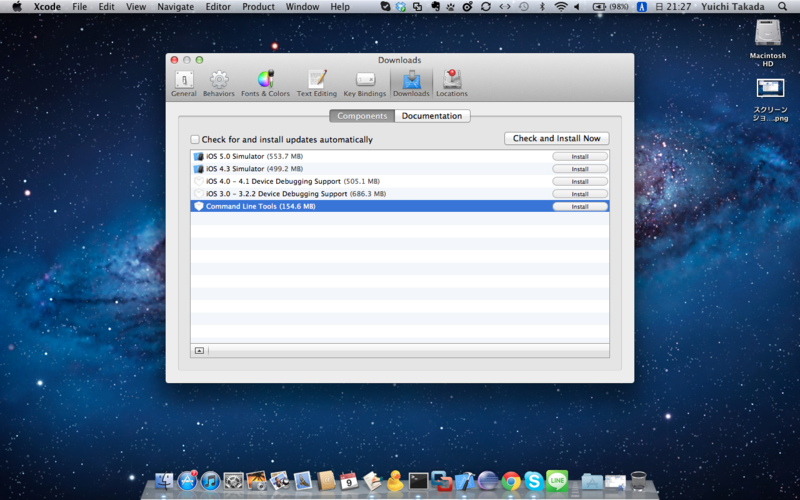Image resolution: width=800 pixels, height=500 pixels.
Task: Open Finder from the Dock
Action: pos(164,481)
